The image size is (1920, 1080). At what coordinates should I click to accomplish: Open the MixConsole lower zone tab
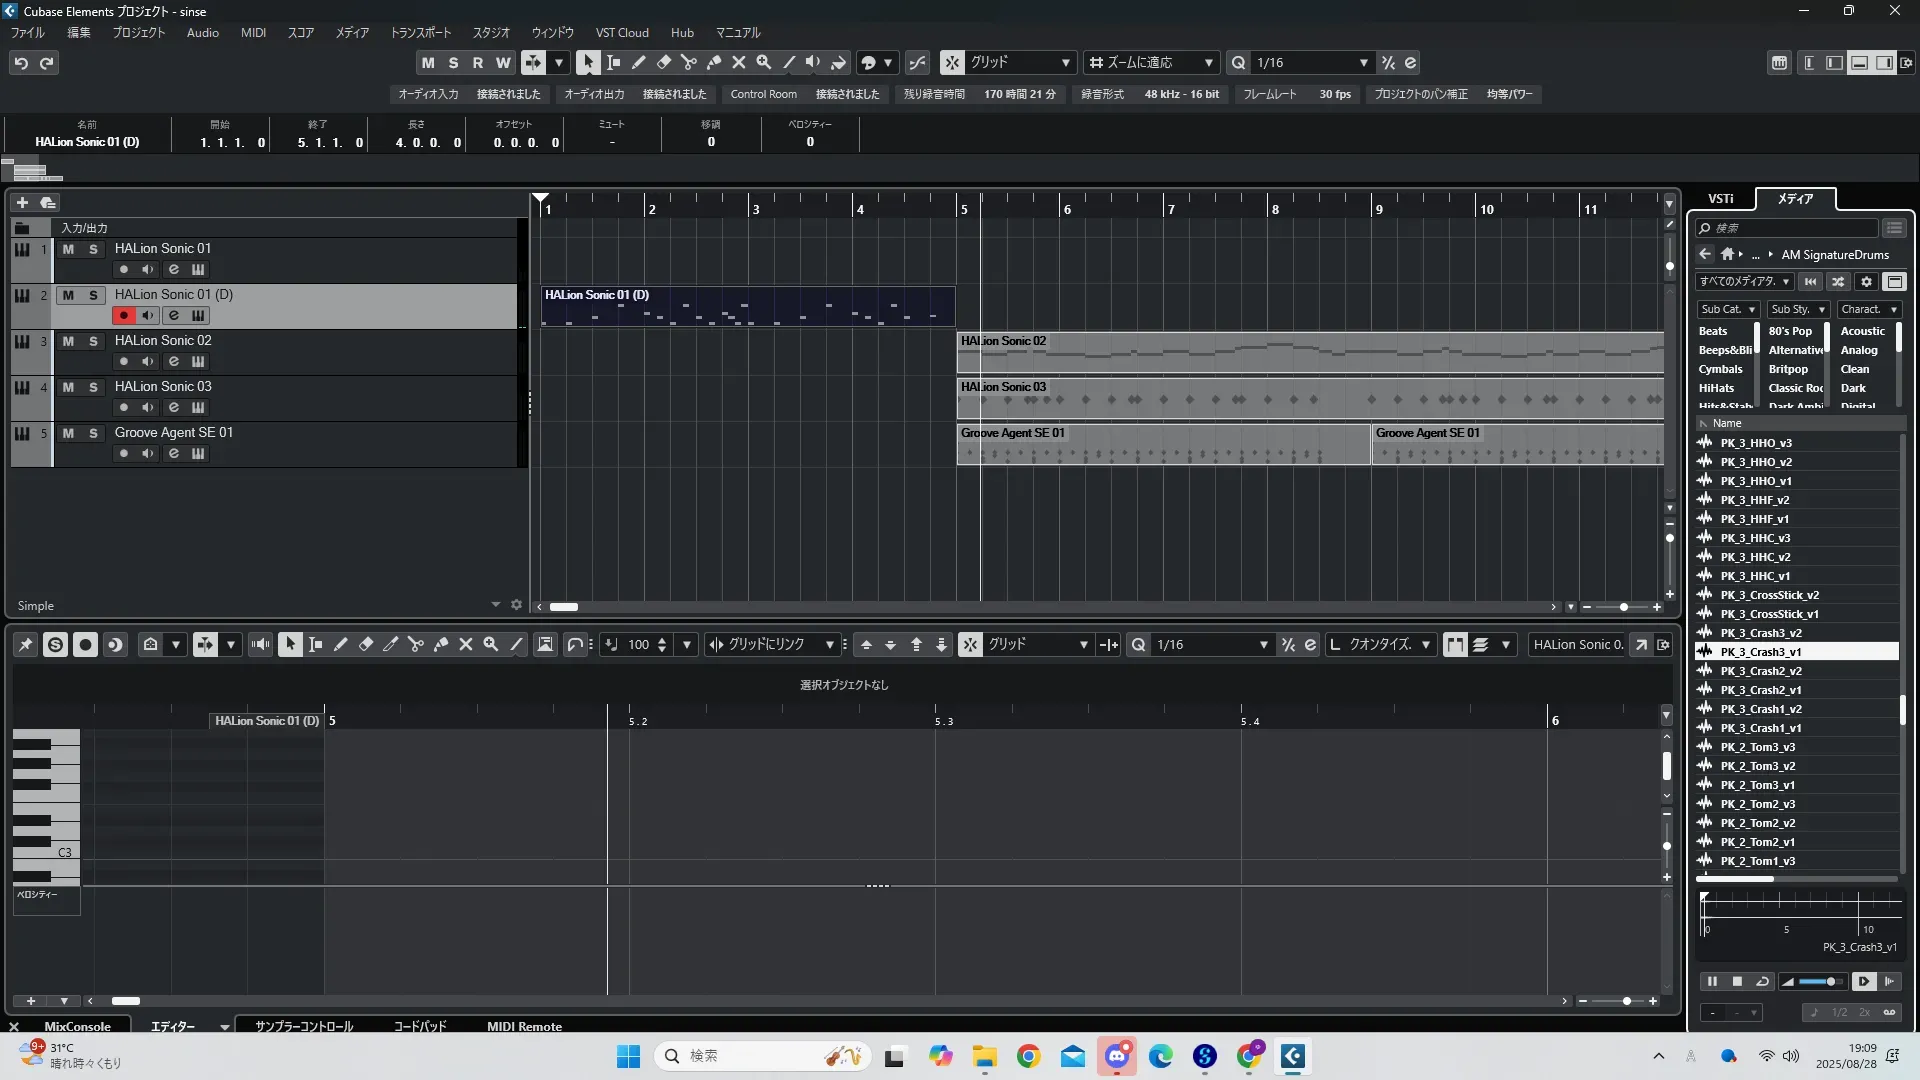77,1027
